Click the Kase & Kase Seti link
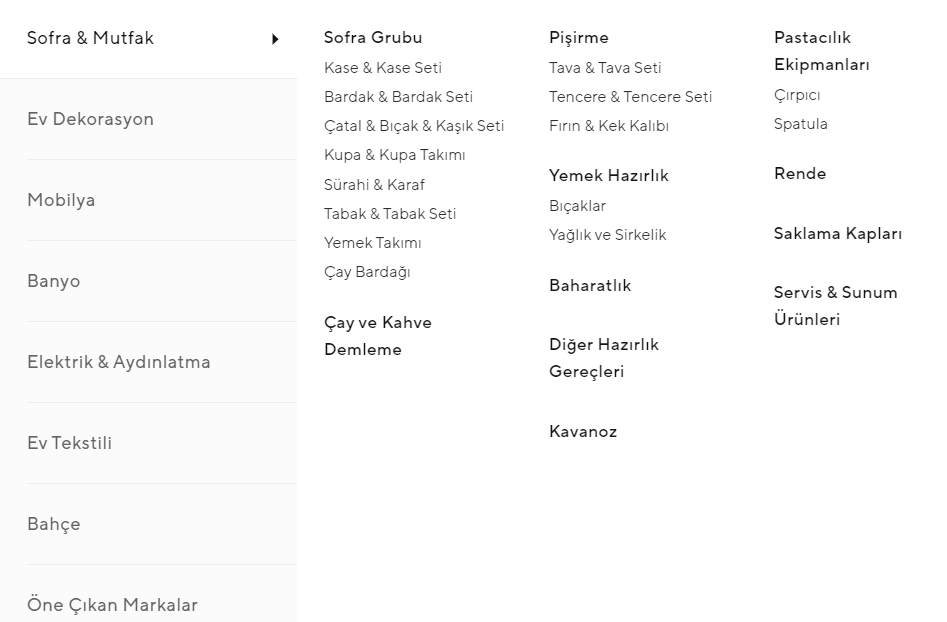This screenshot has height=622, width=947. 383,68
